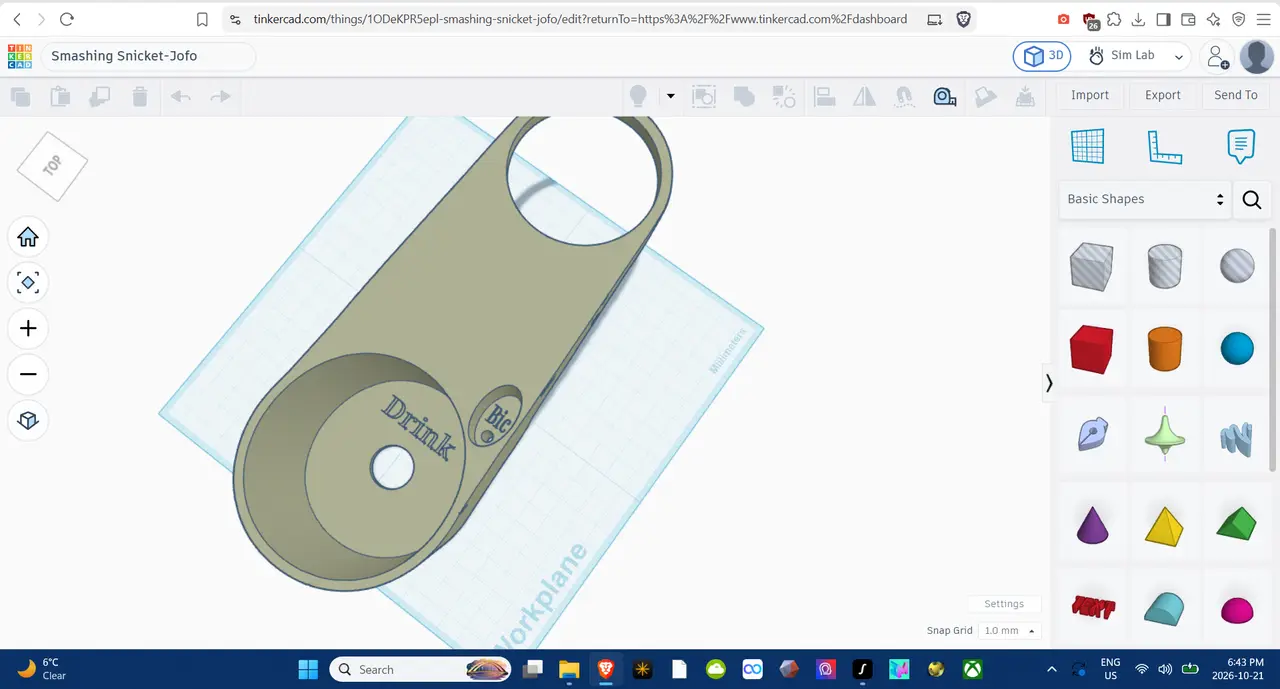Viewport: 1280px width, 689px height.
Task: Zoom in with the plus button
Action: 28,329
